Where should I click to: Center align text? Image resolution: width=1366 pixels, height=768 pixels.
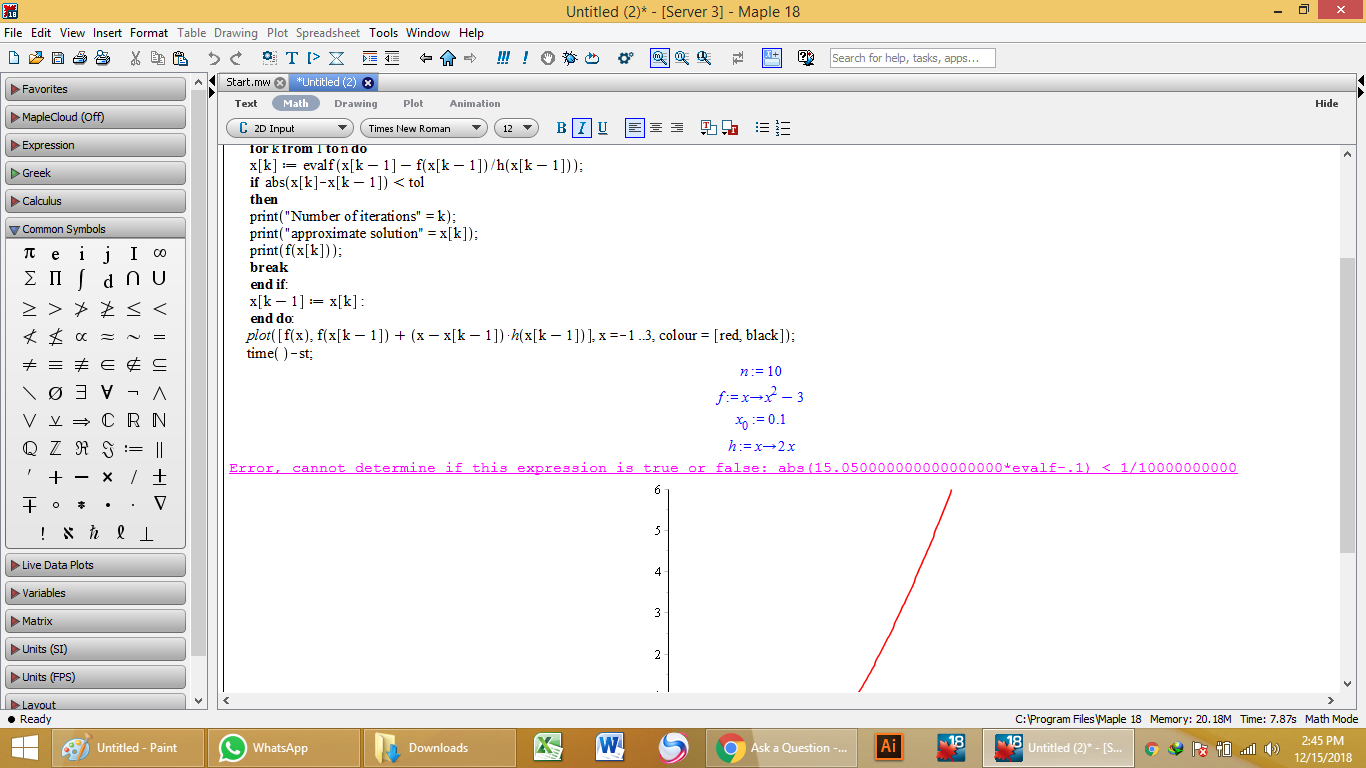point(656,128)
